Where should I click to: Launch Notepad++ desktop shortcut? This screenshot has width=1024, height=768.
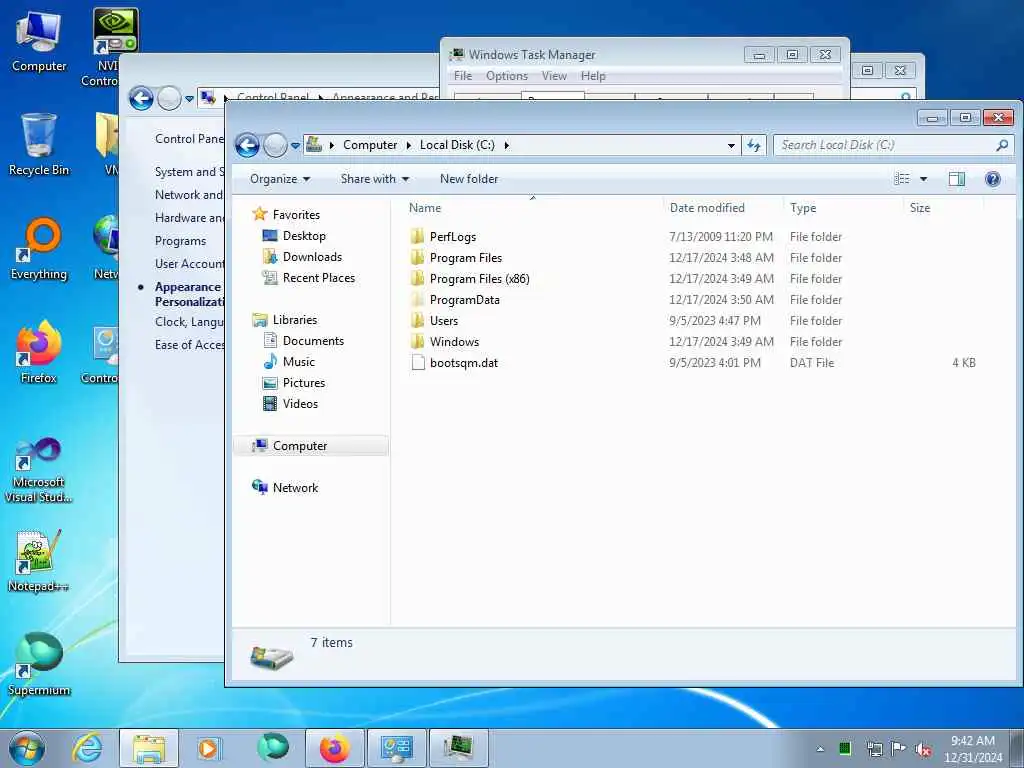[39, 561]
